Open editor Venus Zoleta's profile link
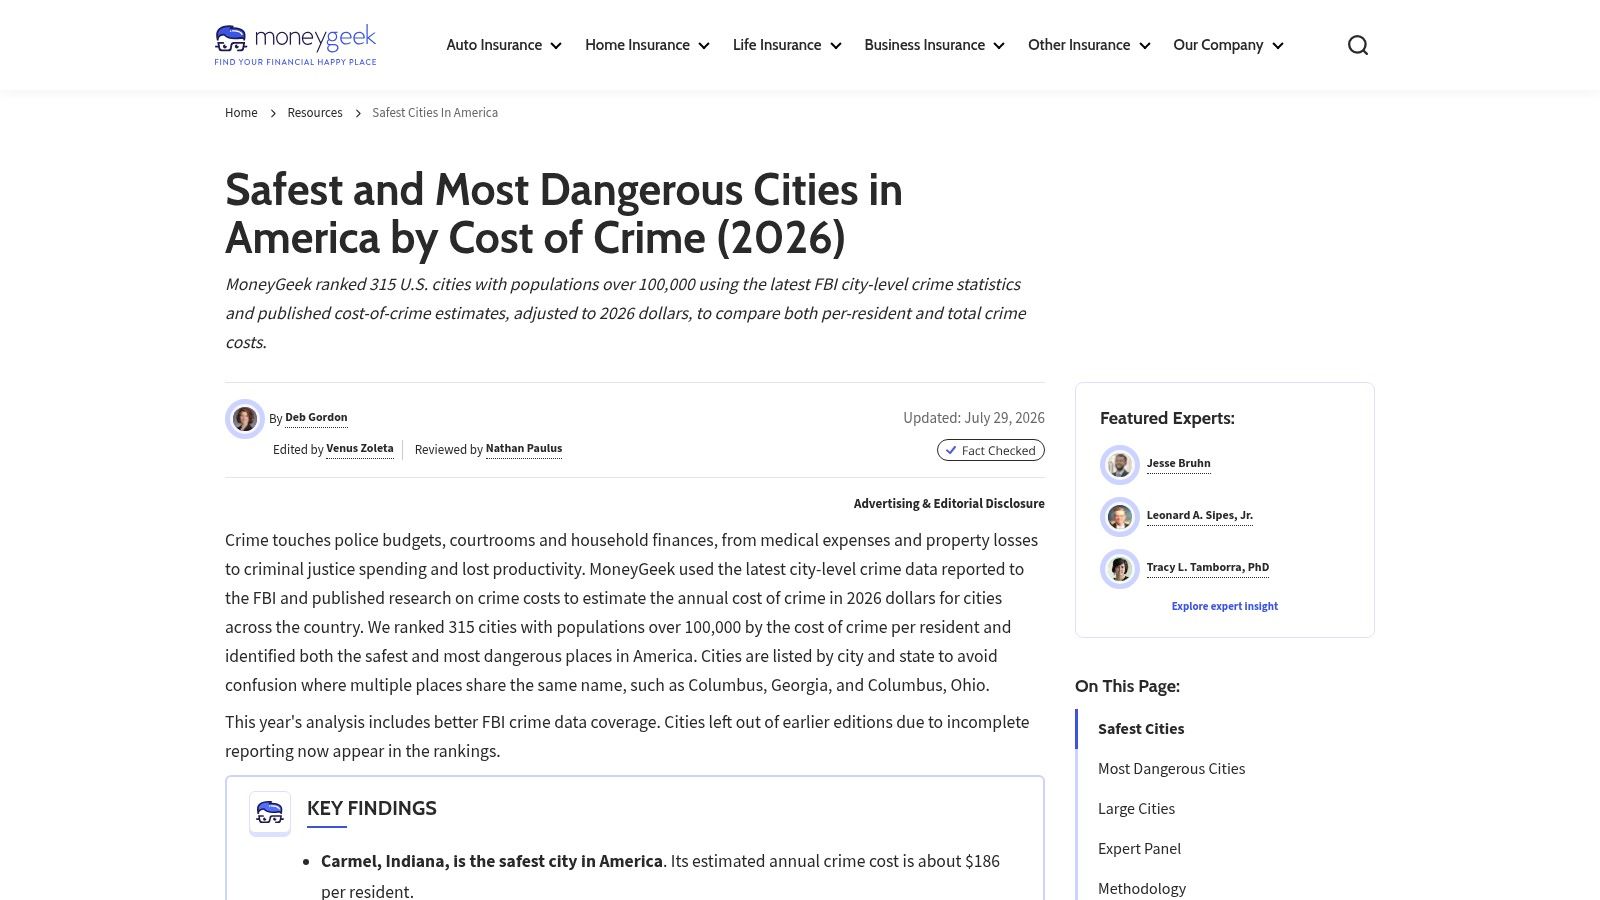The height and width of the screenshot is (900, 1600). [360, 448]
